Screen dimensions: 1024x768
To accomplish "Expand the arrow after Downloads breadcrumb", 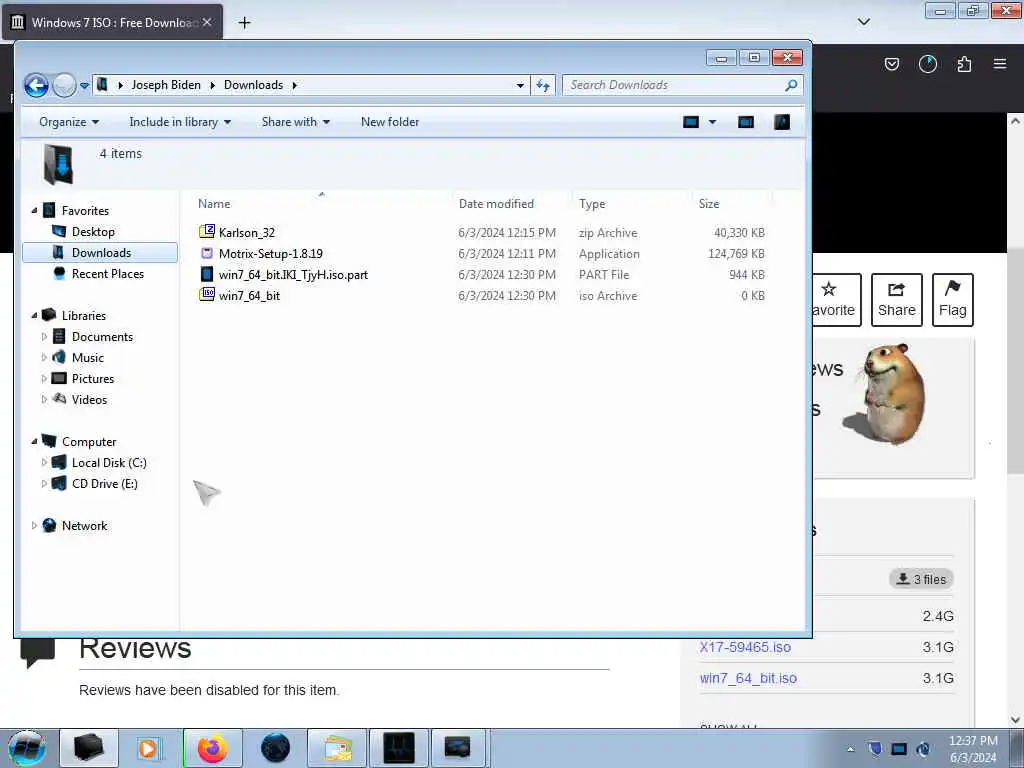I will tap(295, 85).
